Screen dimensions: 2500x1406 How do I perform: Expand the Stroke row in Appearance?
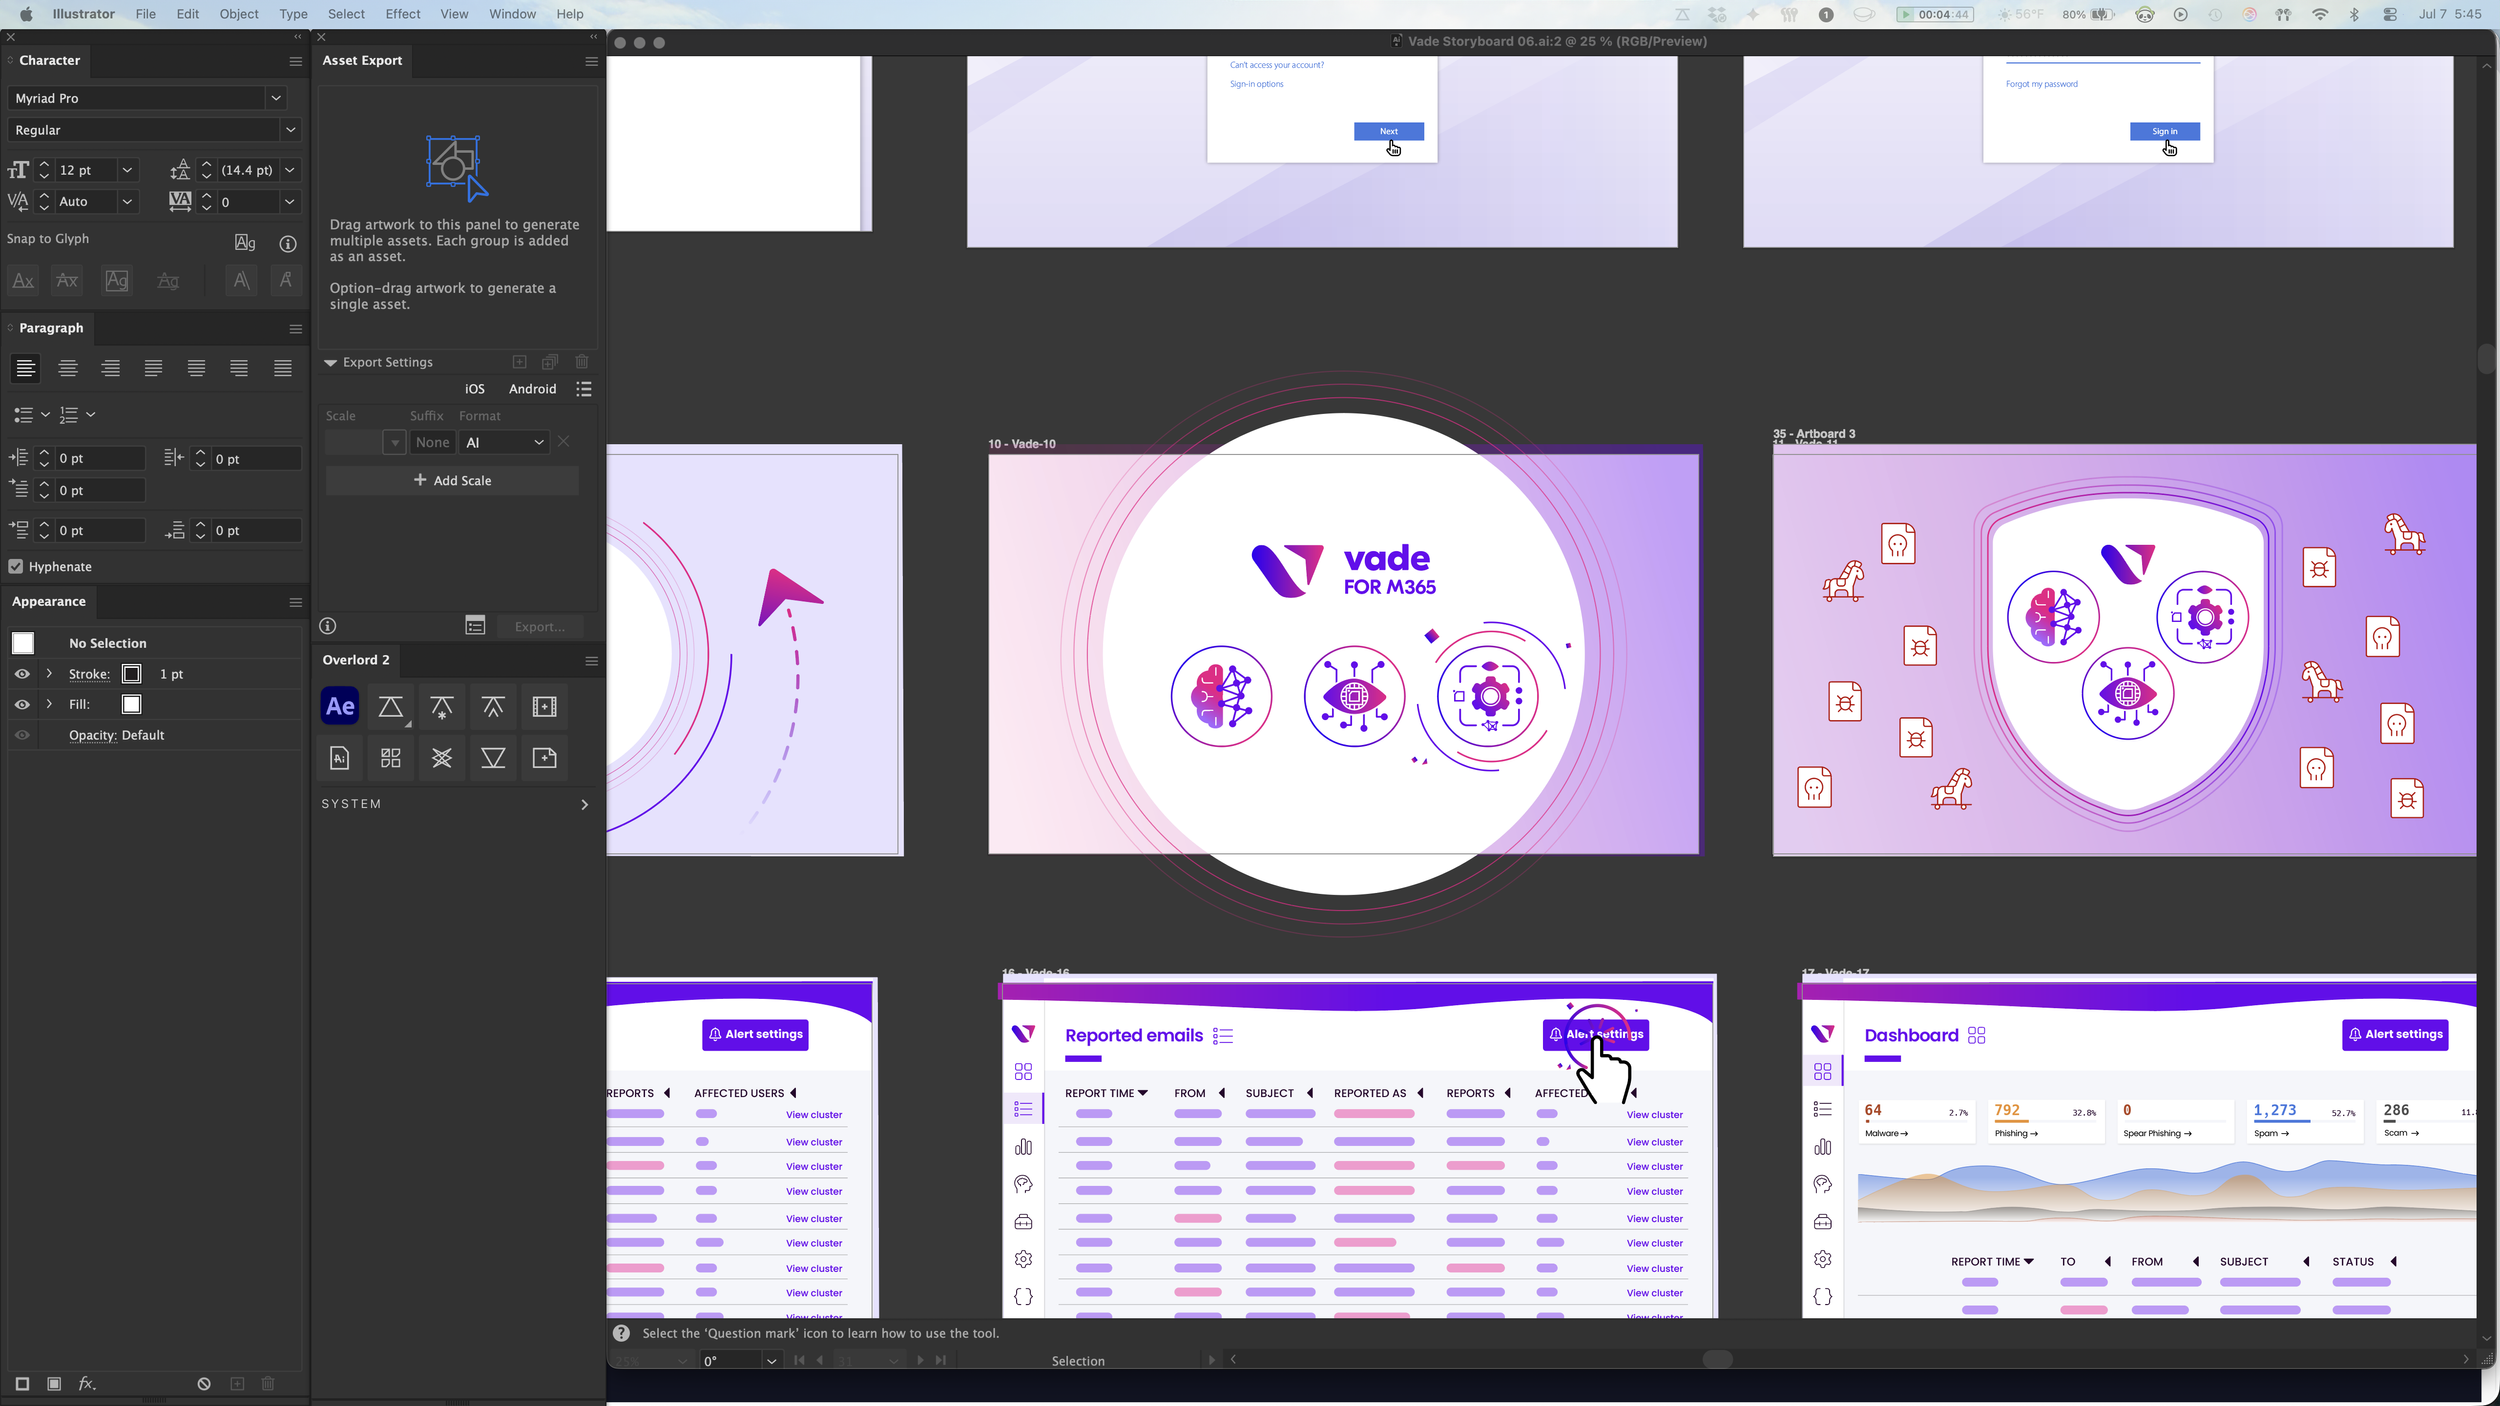tap(49, 674)
